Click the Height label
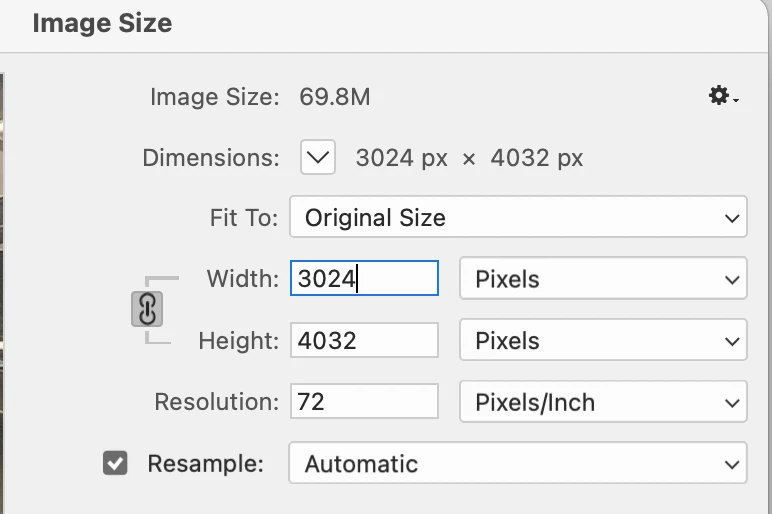 click(239, 341)
